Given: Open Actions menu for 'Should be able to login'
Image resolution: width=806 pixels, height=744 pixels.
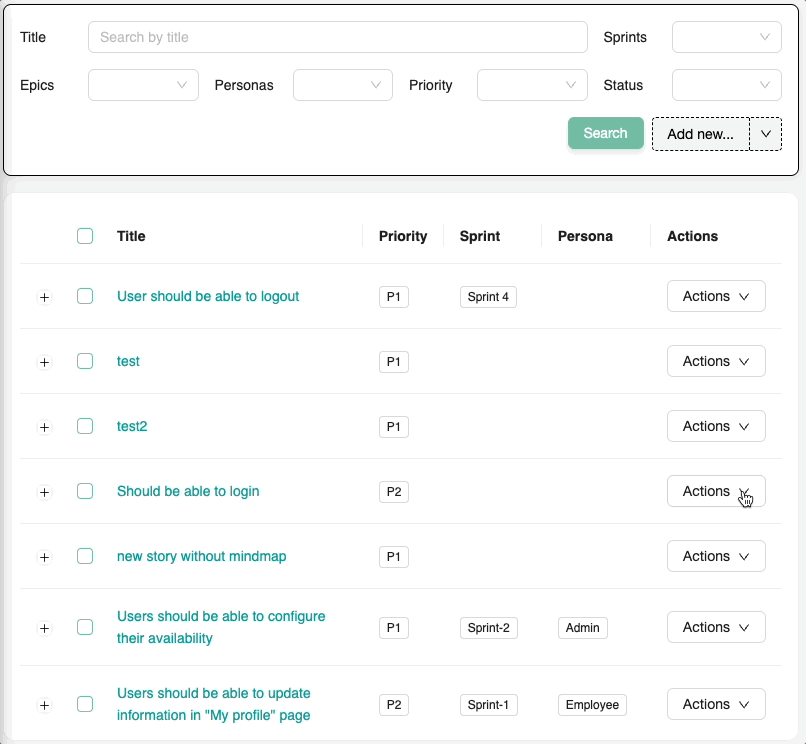Looking at the screenshot, I should click(x=715, y=491).
